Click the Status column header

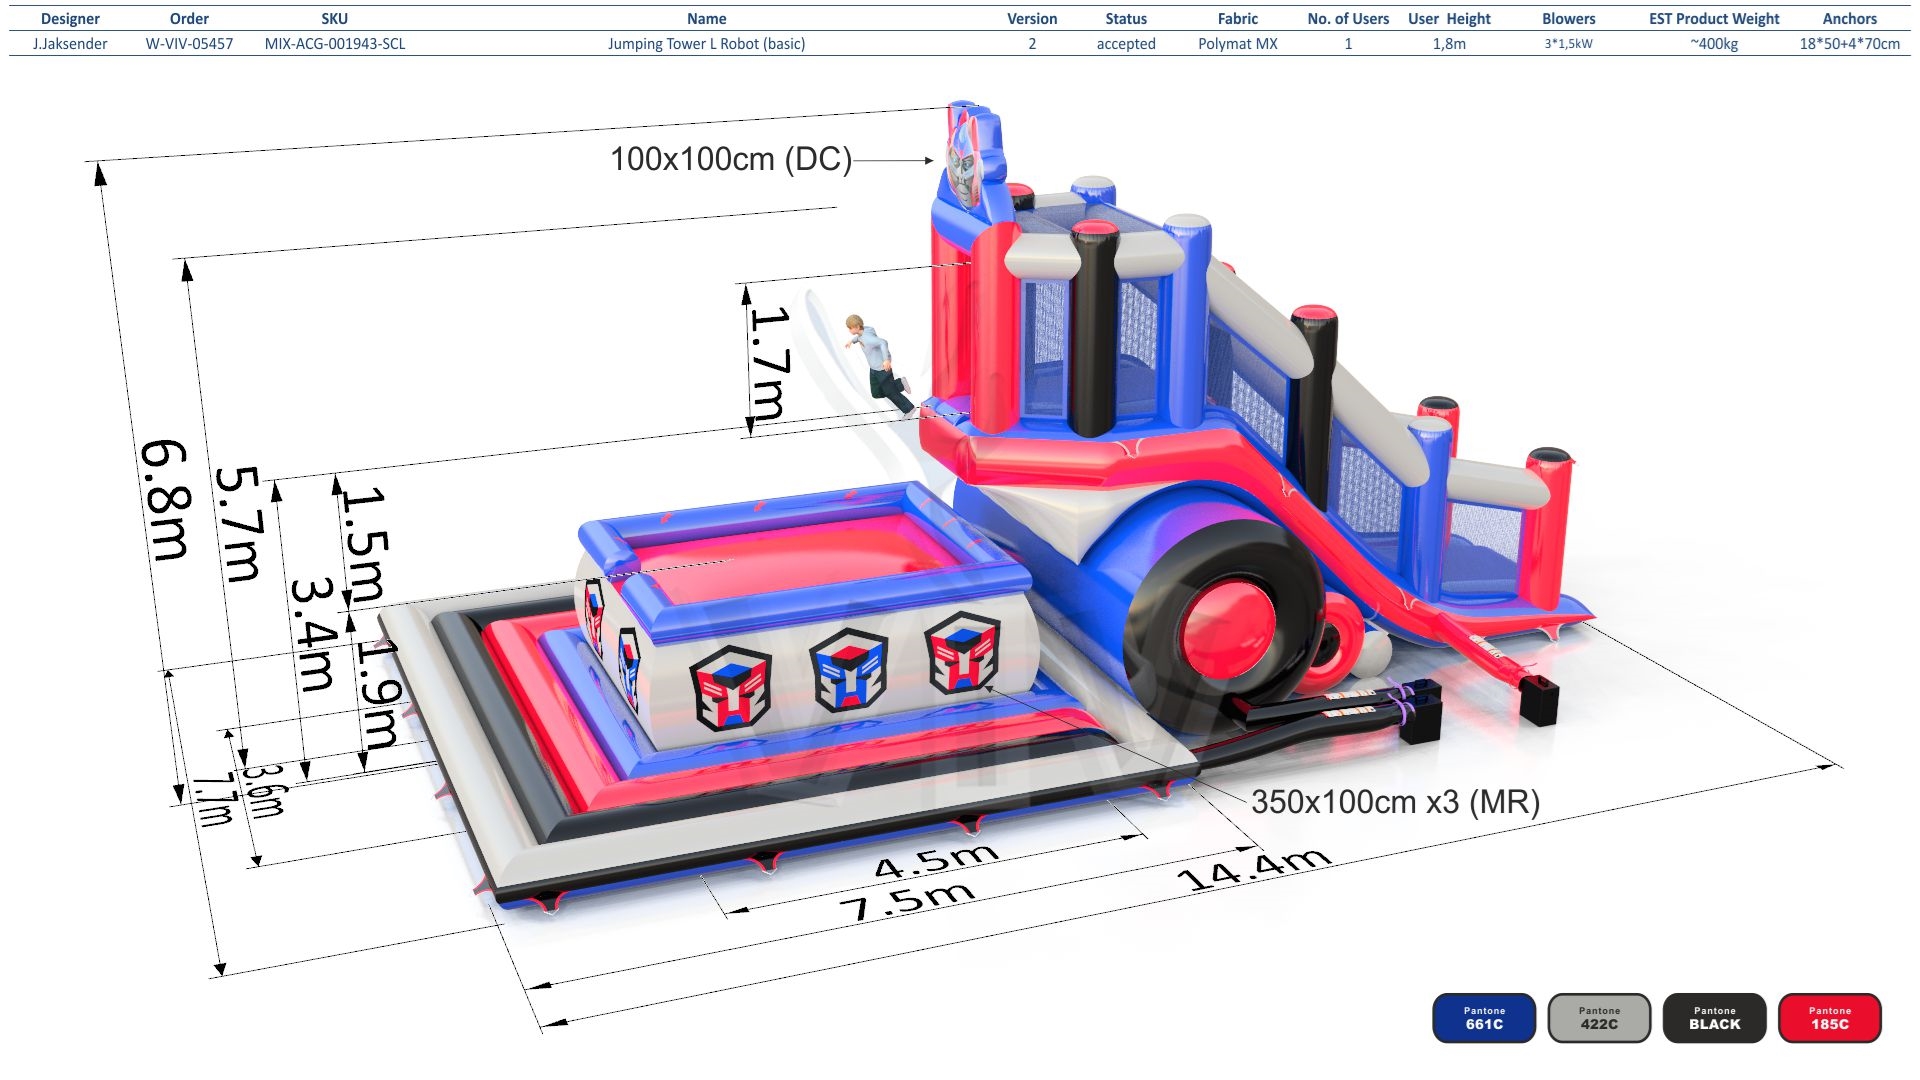1126,19
